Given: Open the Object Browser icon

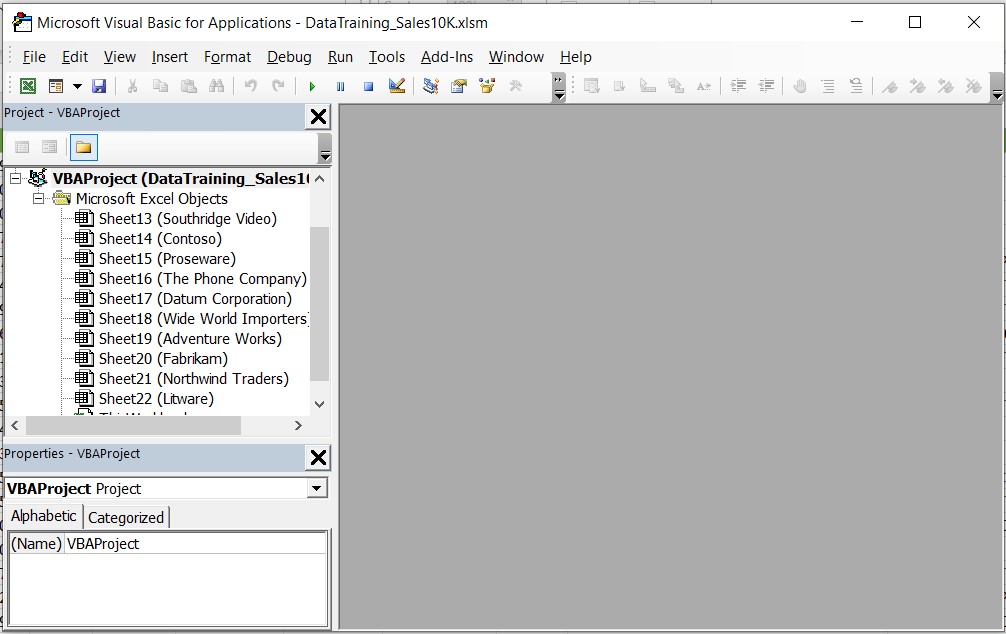Looking at the screenshot, I should click(487, 86).
